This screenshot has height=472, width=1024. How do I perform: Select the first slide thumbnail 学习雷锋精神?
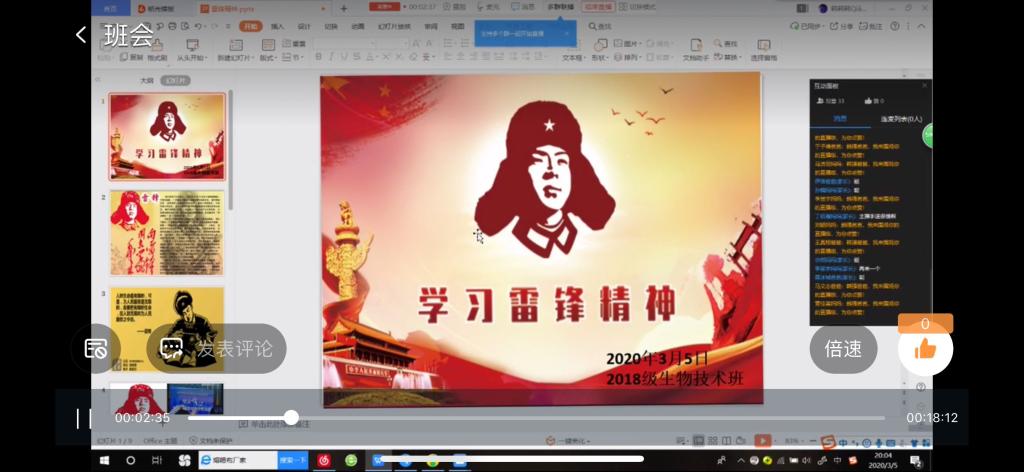167,136
